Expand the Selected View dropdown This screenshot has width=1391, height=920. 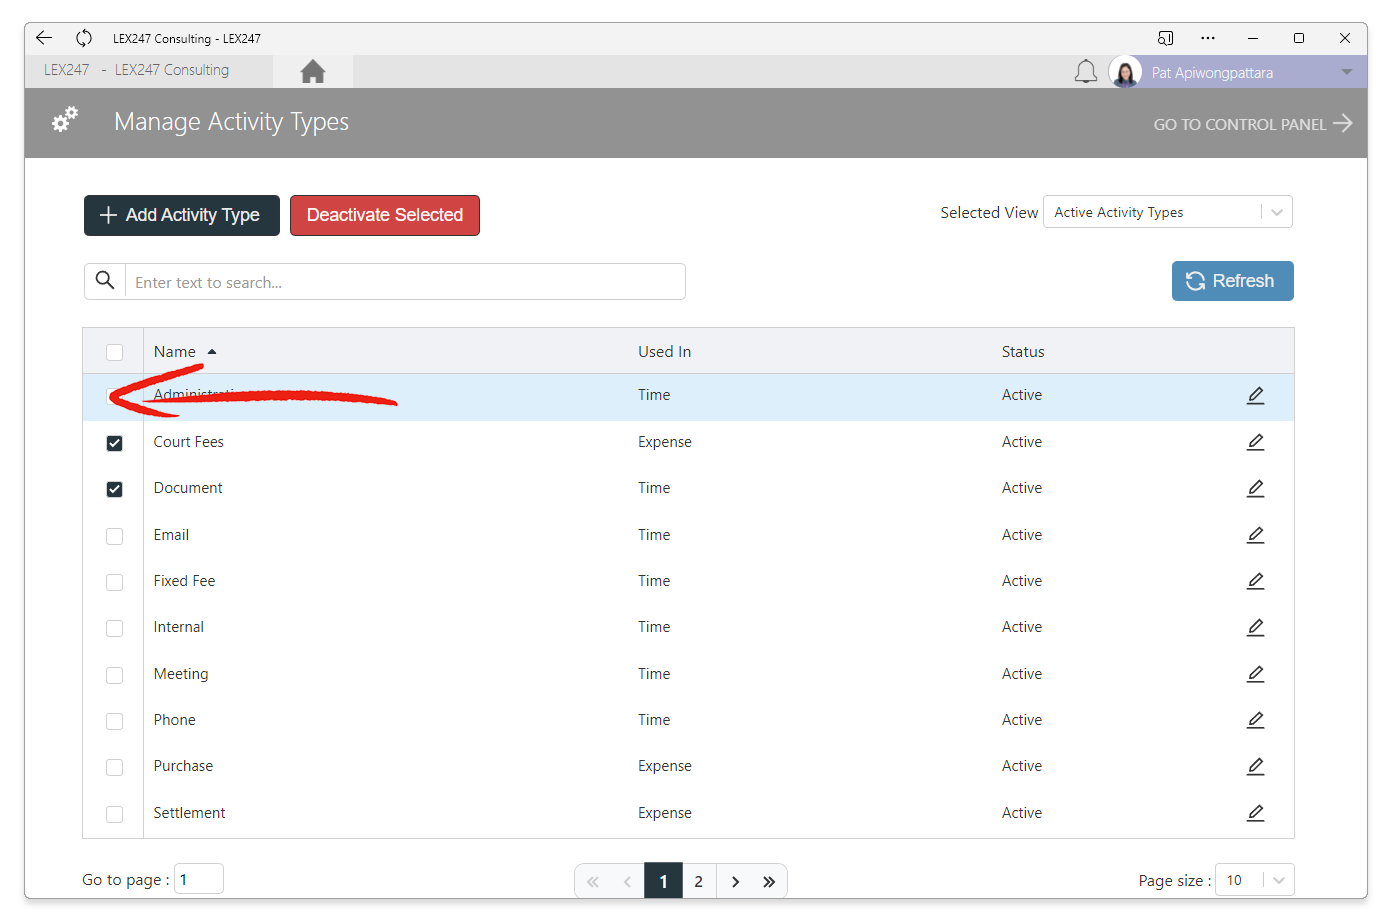coord(1167,212)
